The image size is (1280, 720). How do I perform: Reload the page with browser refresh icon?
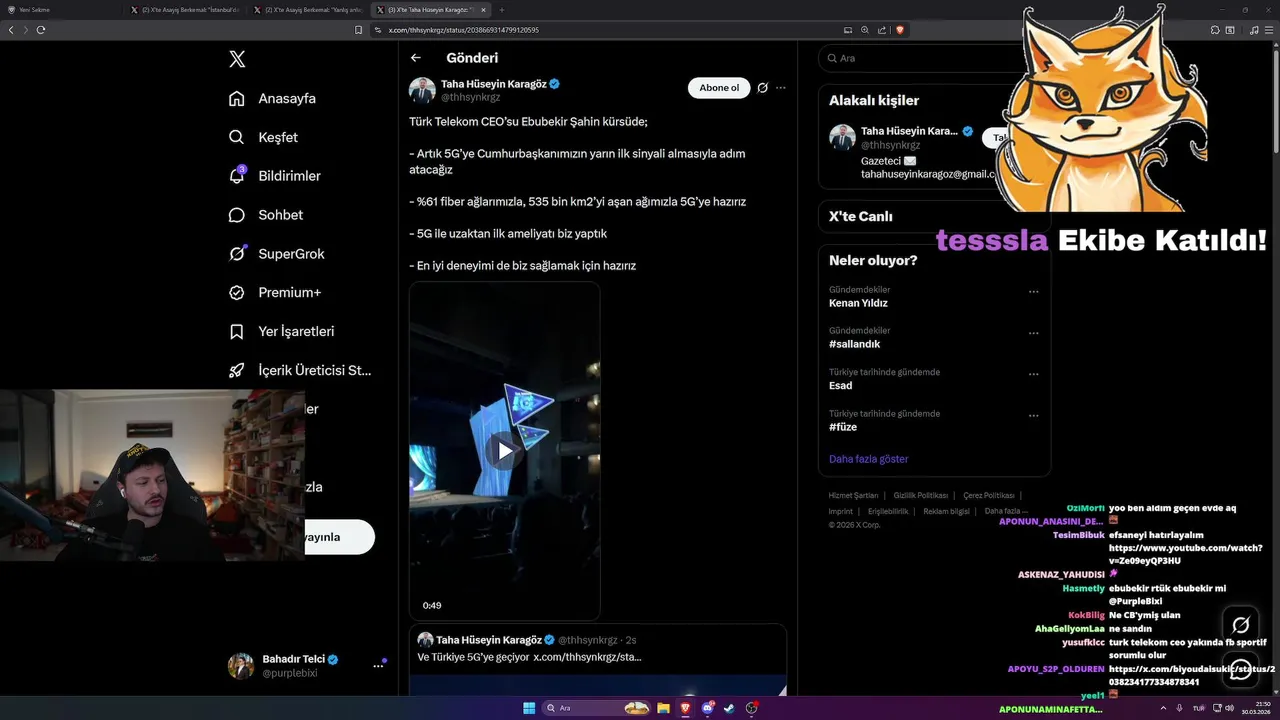(41, 30)
